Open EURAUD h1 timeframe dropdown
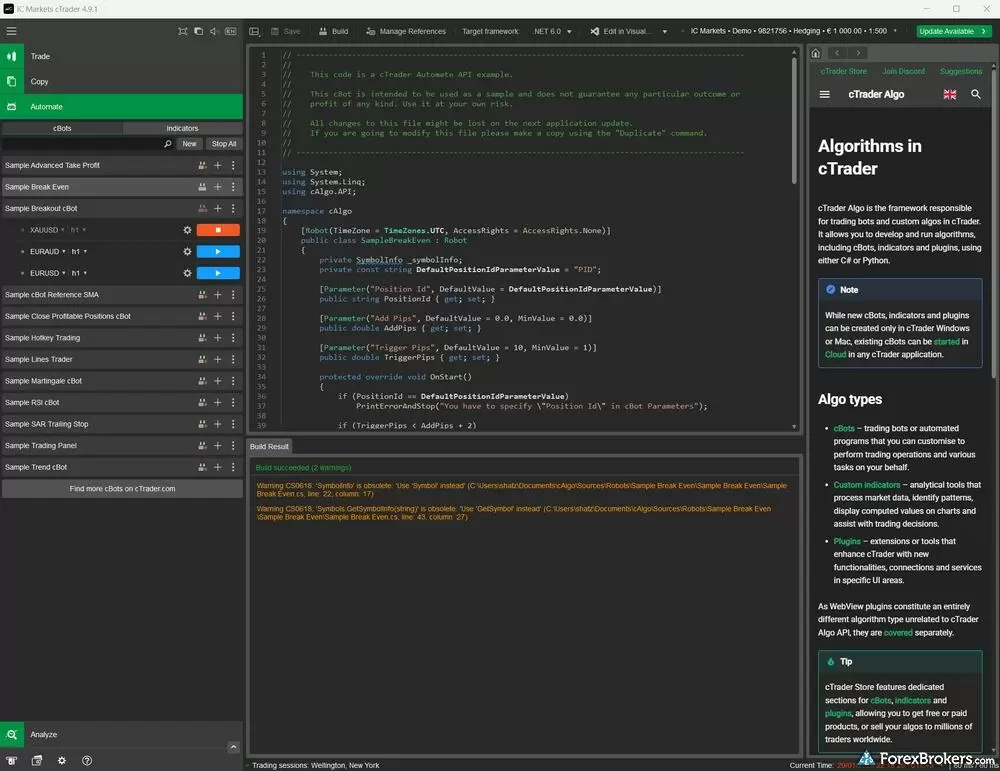Image resolution: width=1000 pixels, height=771 pixels. click(x=79, y=252)
